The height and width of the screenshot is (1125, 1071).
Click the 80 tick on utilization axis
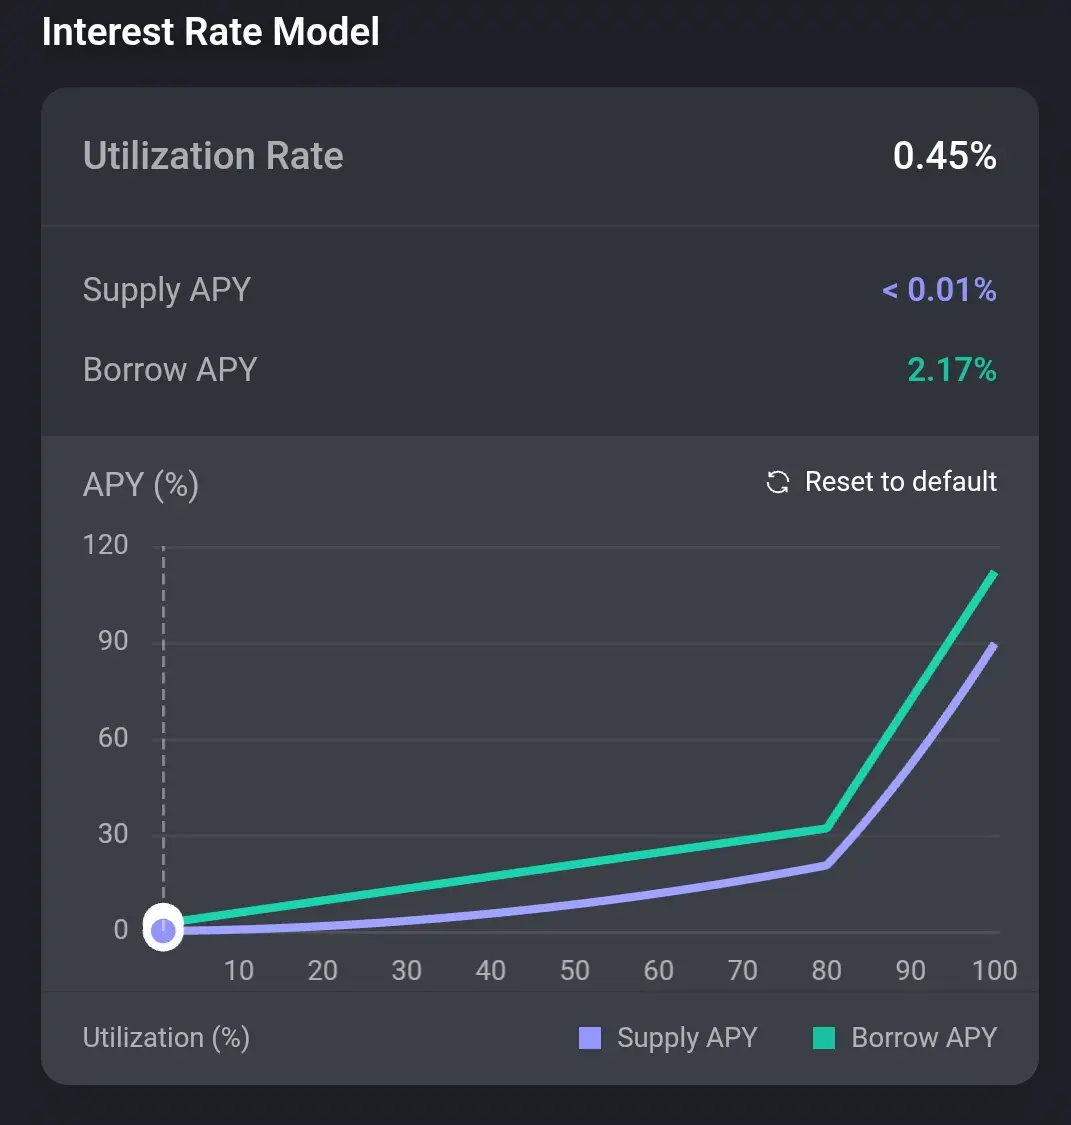pyautogui.click(x=826, y=970)
